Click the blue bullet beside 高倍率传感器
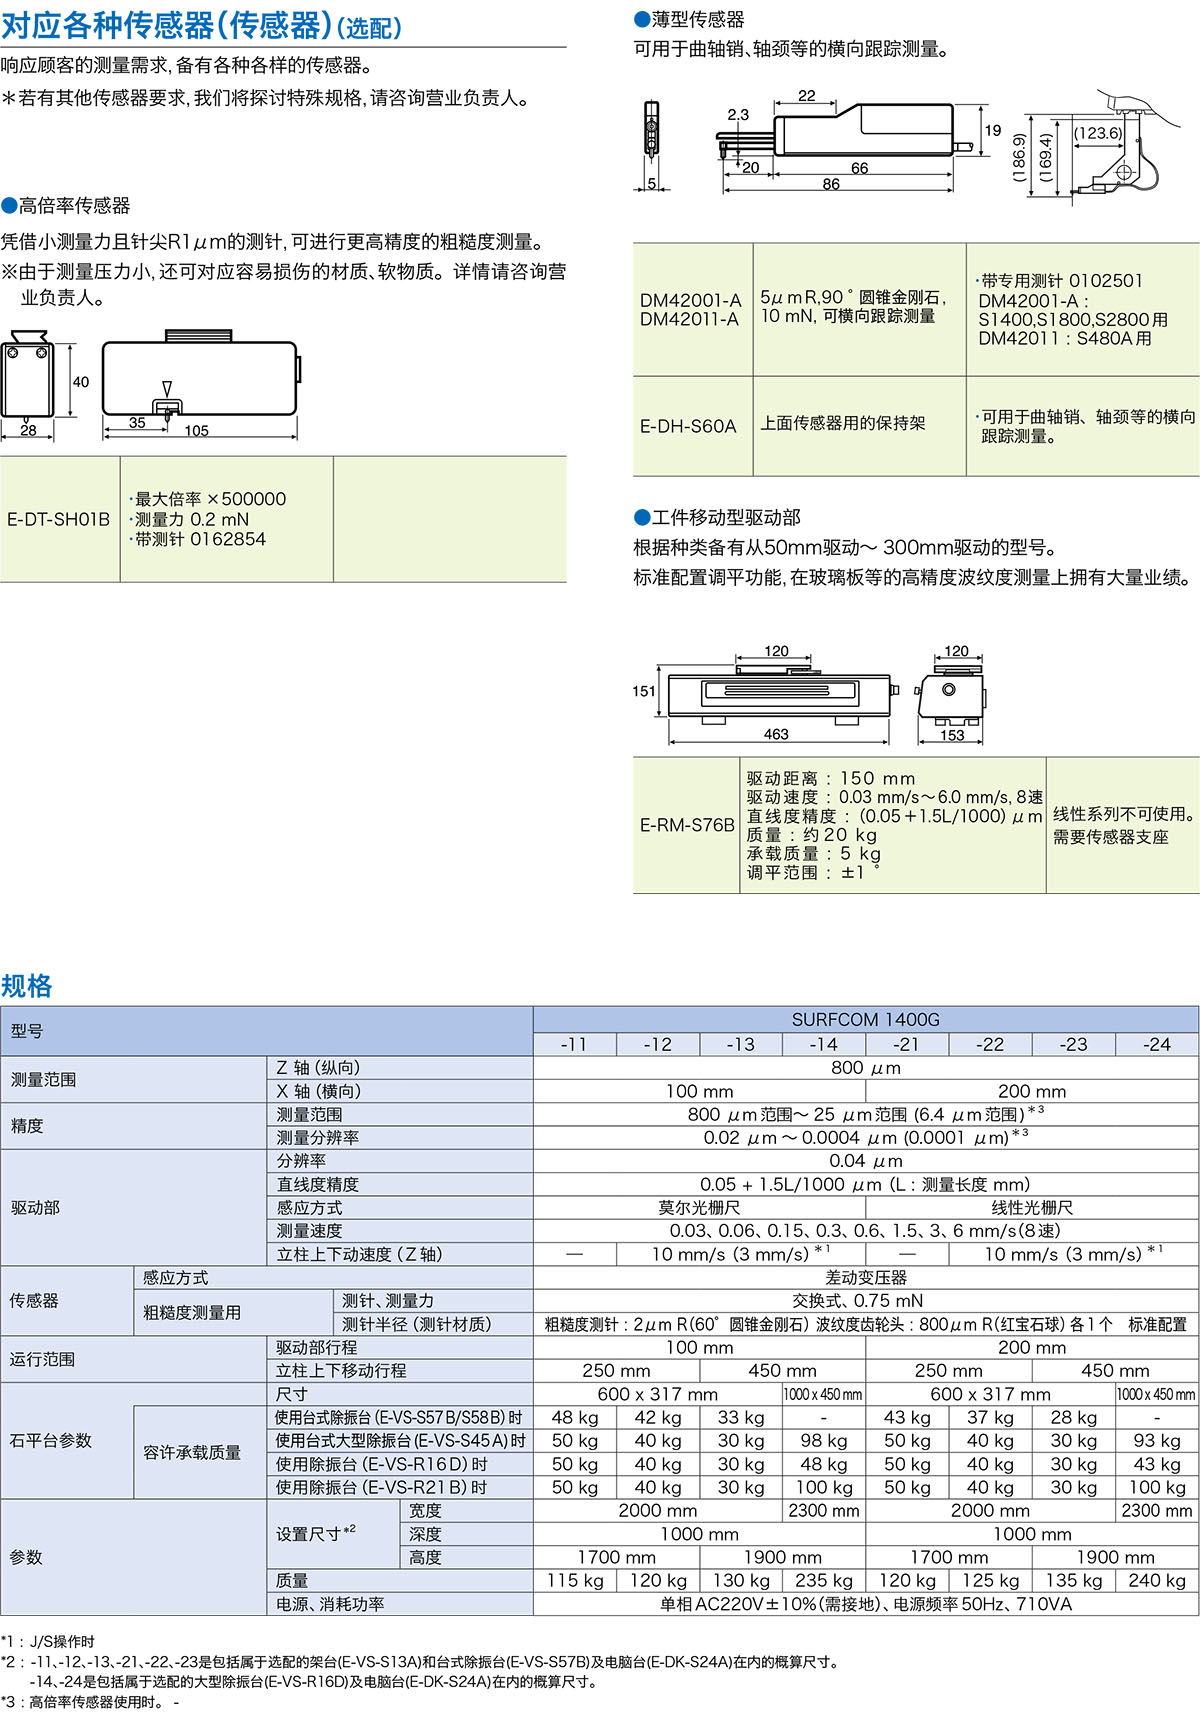The height and width of the screenshot is (1719, 1200). pos(9,206)
